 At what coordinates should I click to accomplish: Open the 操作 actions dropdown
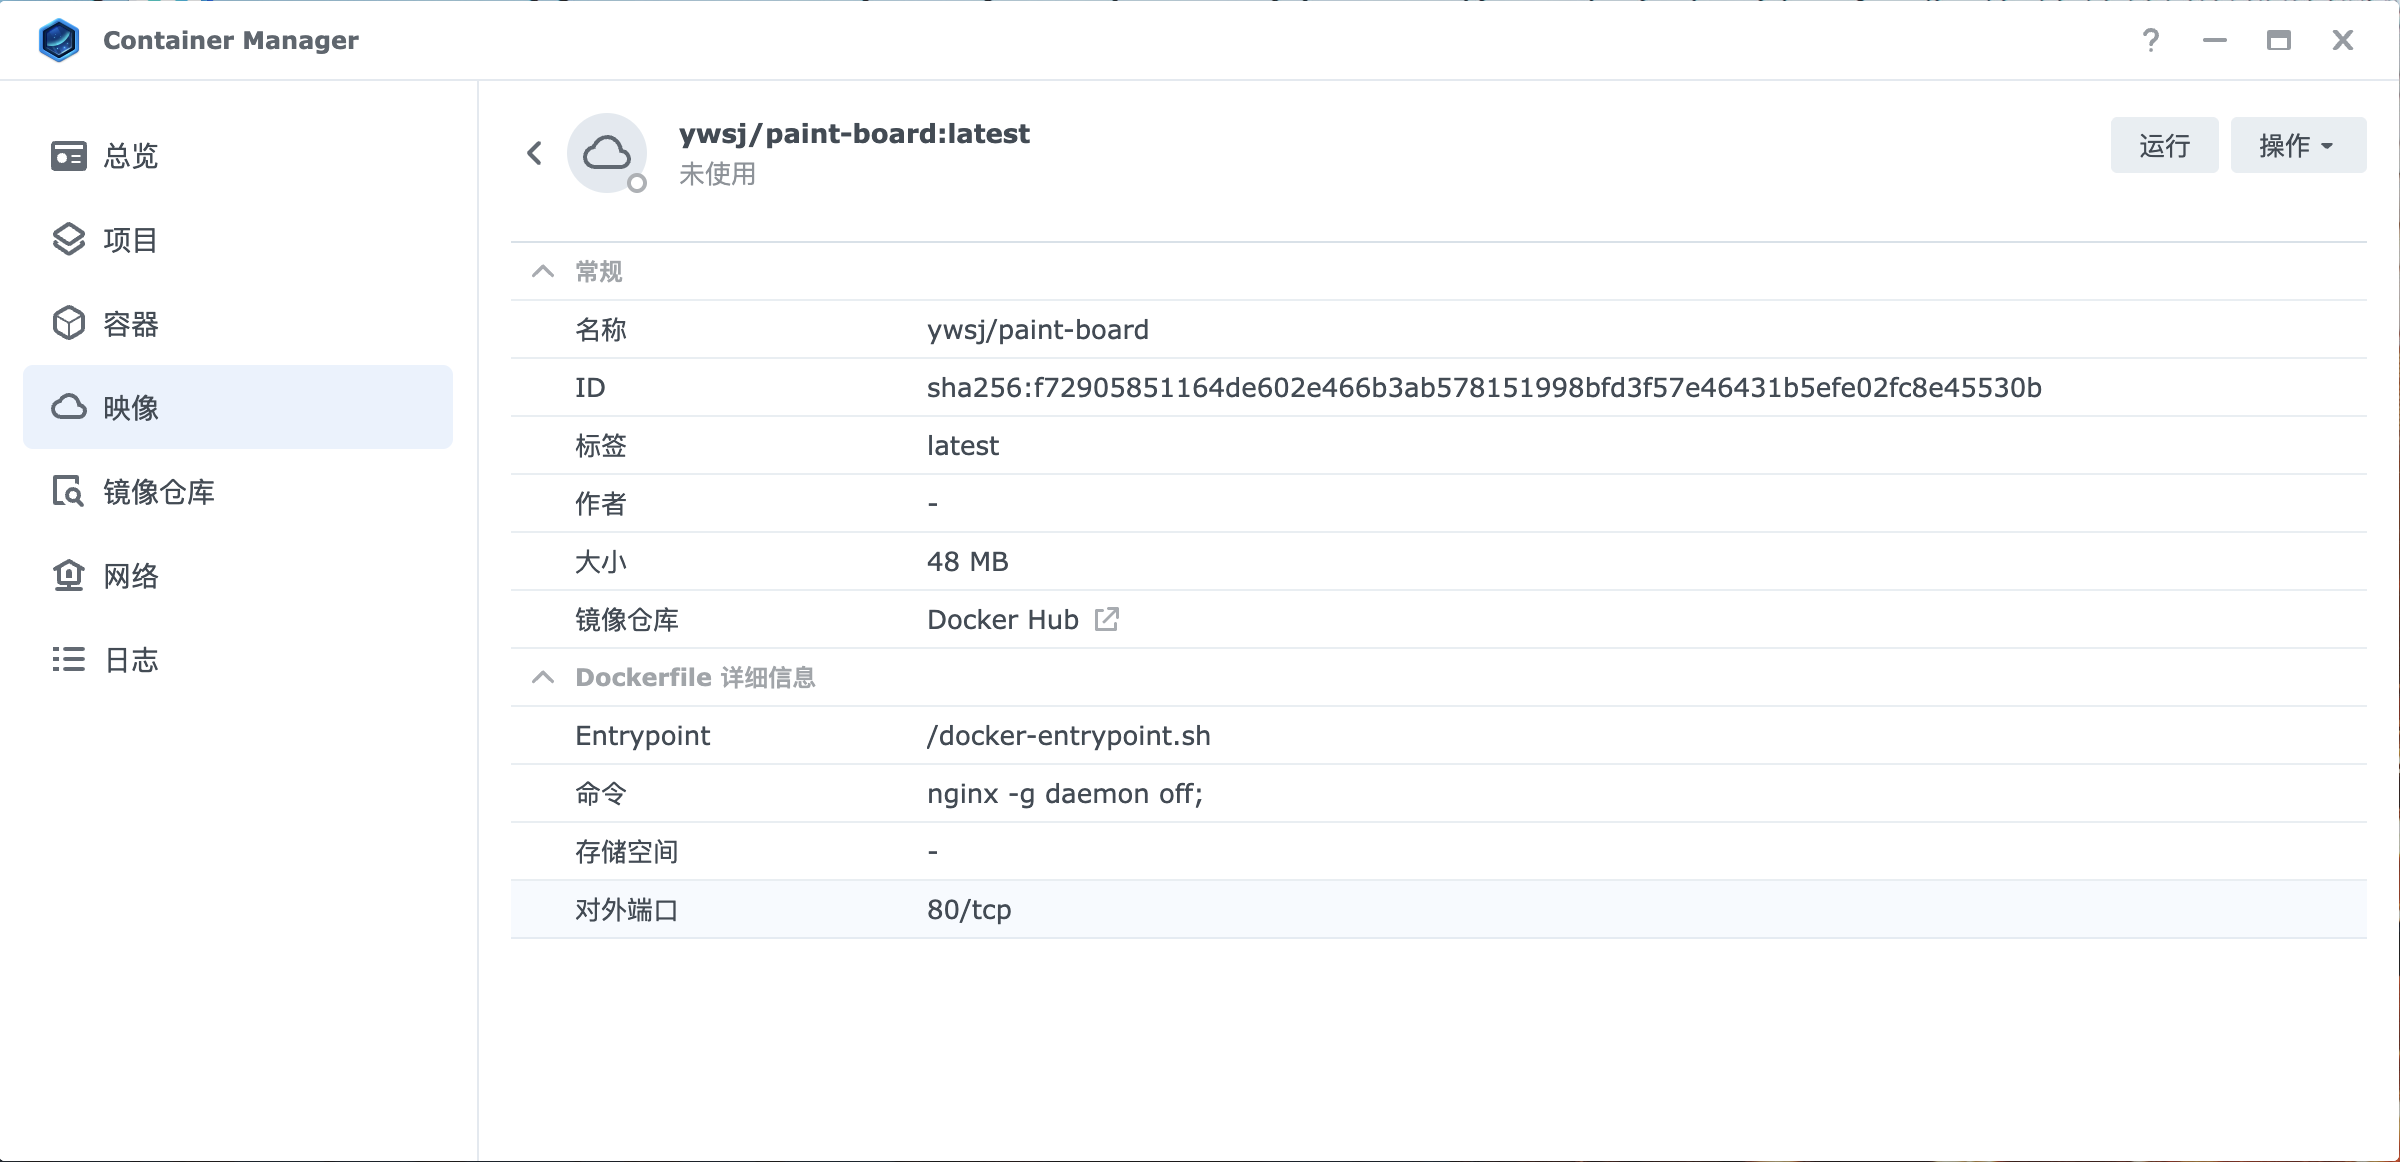pyautogui.click(x=2297, y=146)
